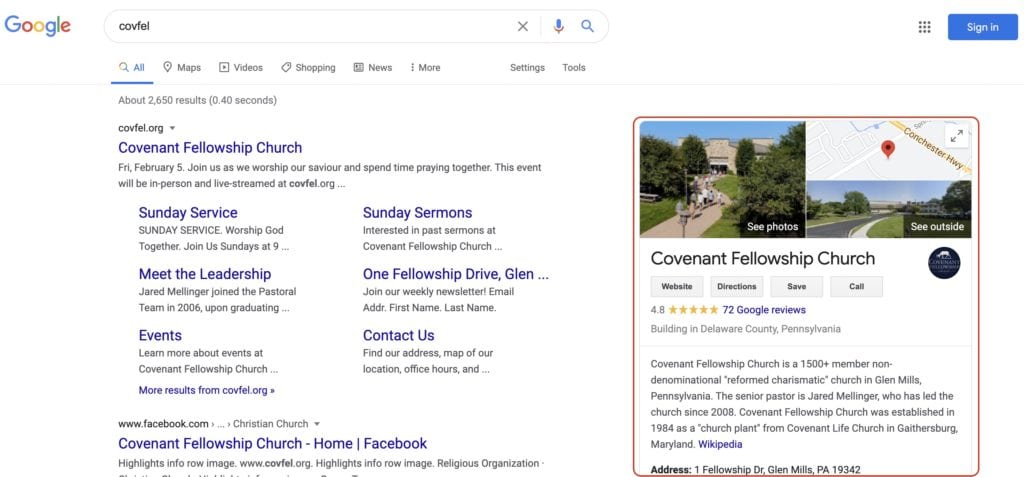This screenshot has width=1024, height=477.
Task: Open the facebook.com result dropdown arrow
Action: click(317, 423)
